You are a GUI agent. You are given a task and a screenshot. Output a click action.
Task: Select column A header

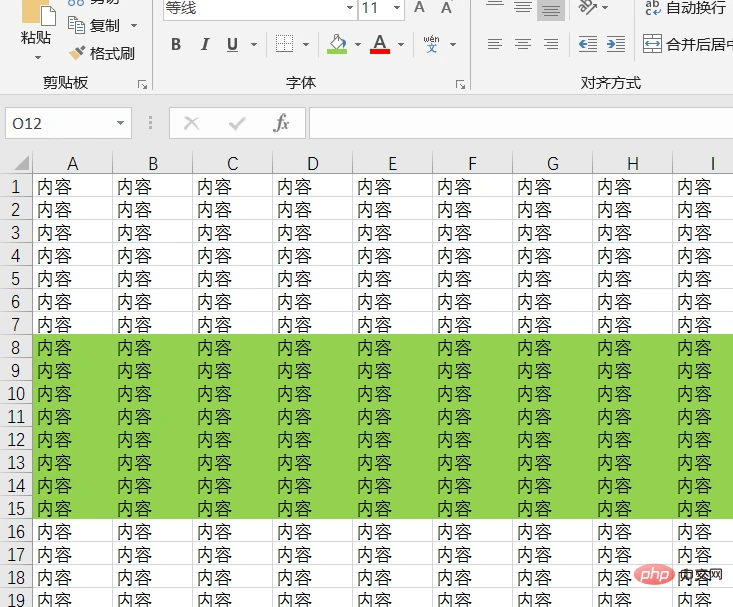coord(72,164)
